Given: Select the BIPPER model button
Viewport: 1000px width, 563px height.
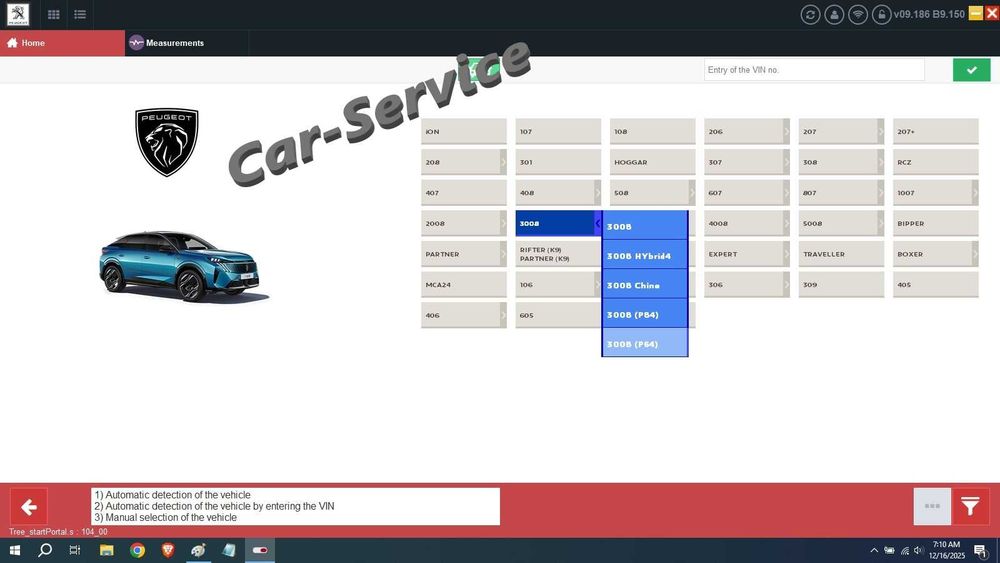Looking at the screenshot, I should [936, 223].
